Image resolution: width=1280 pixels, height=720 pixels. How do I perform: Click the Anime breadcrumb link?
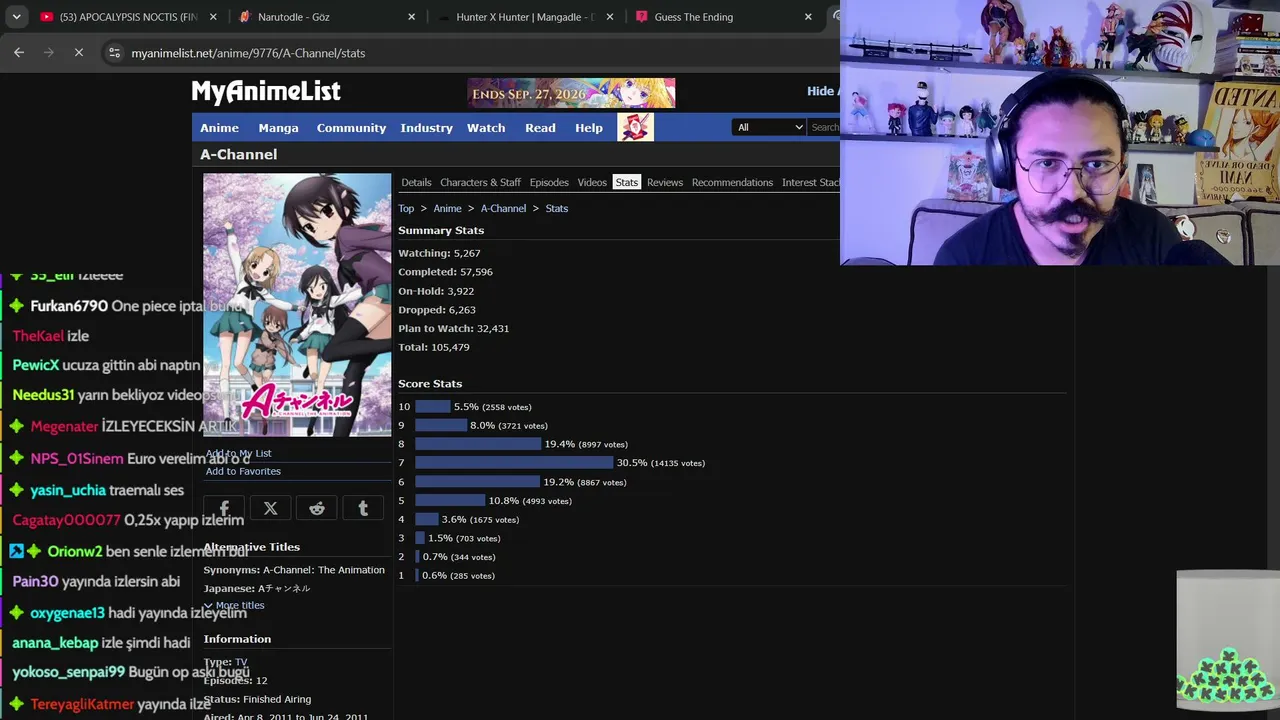447,208
